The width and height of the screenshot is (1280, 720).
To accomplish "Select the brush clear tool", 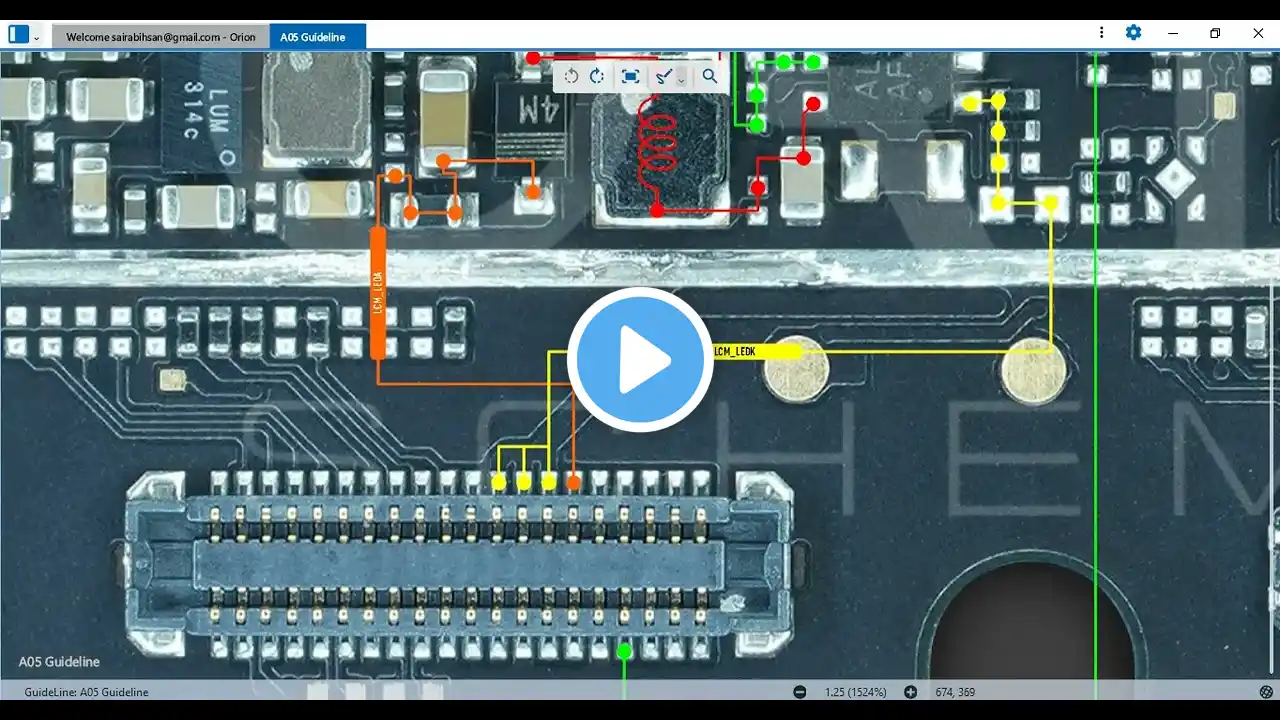I will 662,76.
